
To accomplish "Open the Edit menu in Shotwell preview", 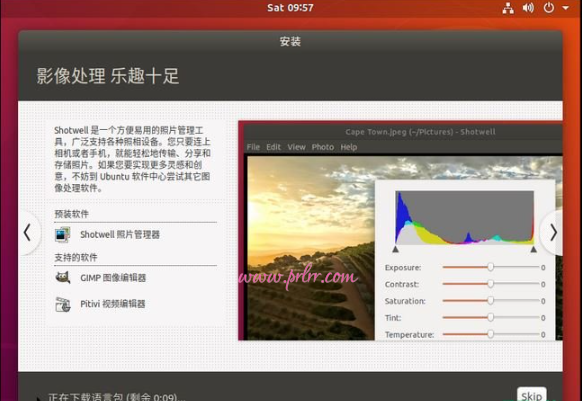I will coord(274,147).
